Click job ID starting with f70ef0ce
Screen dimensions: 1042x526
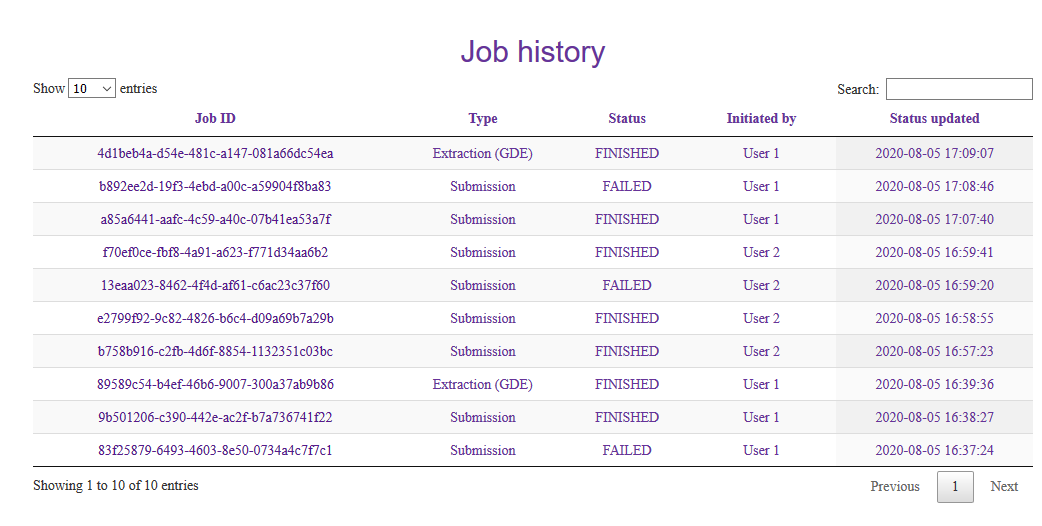coord(215,252)
